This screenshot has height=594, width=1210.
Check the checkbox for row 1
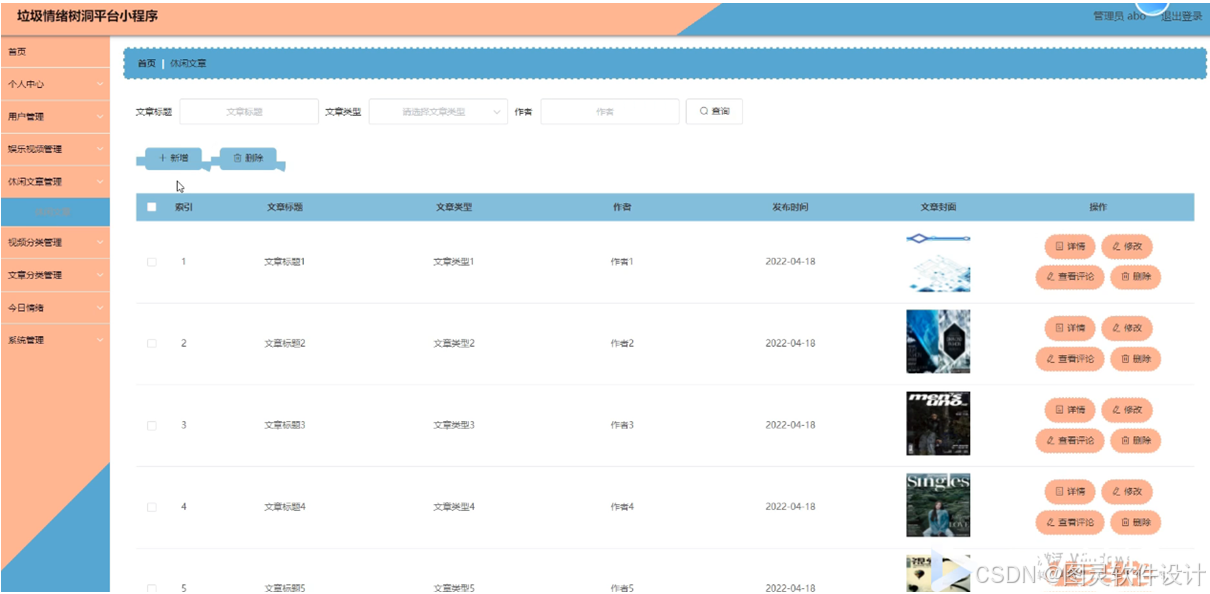152,262
